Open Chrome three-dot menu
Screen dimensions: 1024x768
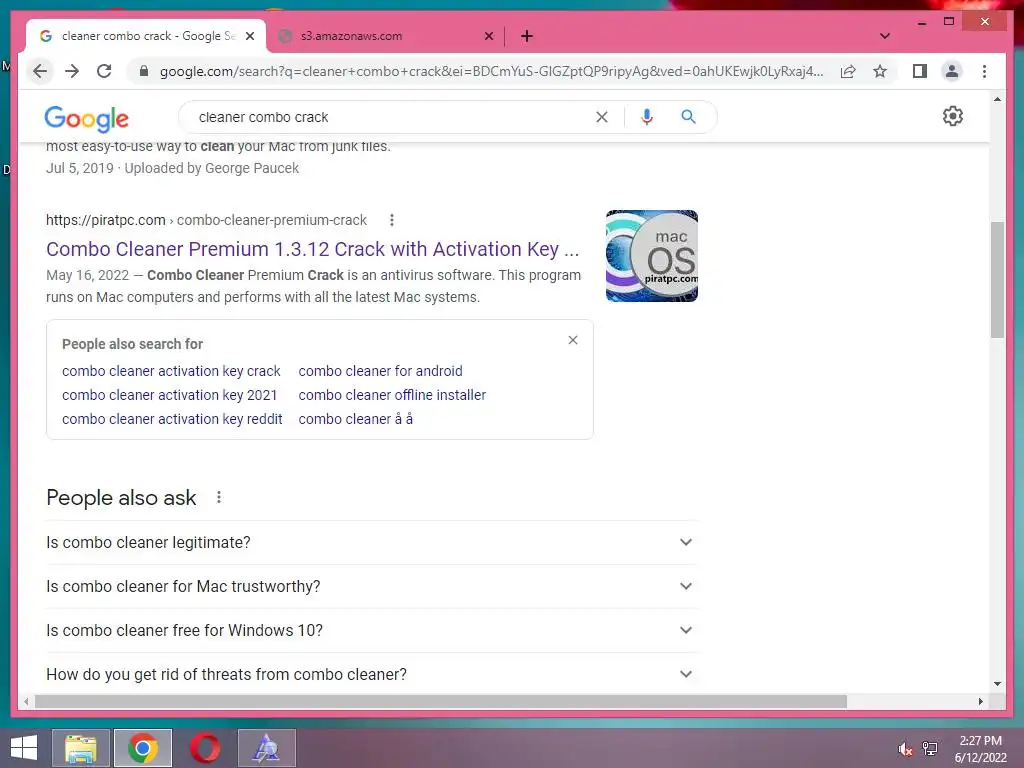coord(984,71)
